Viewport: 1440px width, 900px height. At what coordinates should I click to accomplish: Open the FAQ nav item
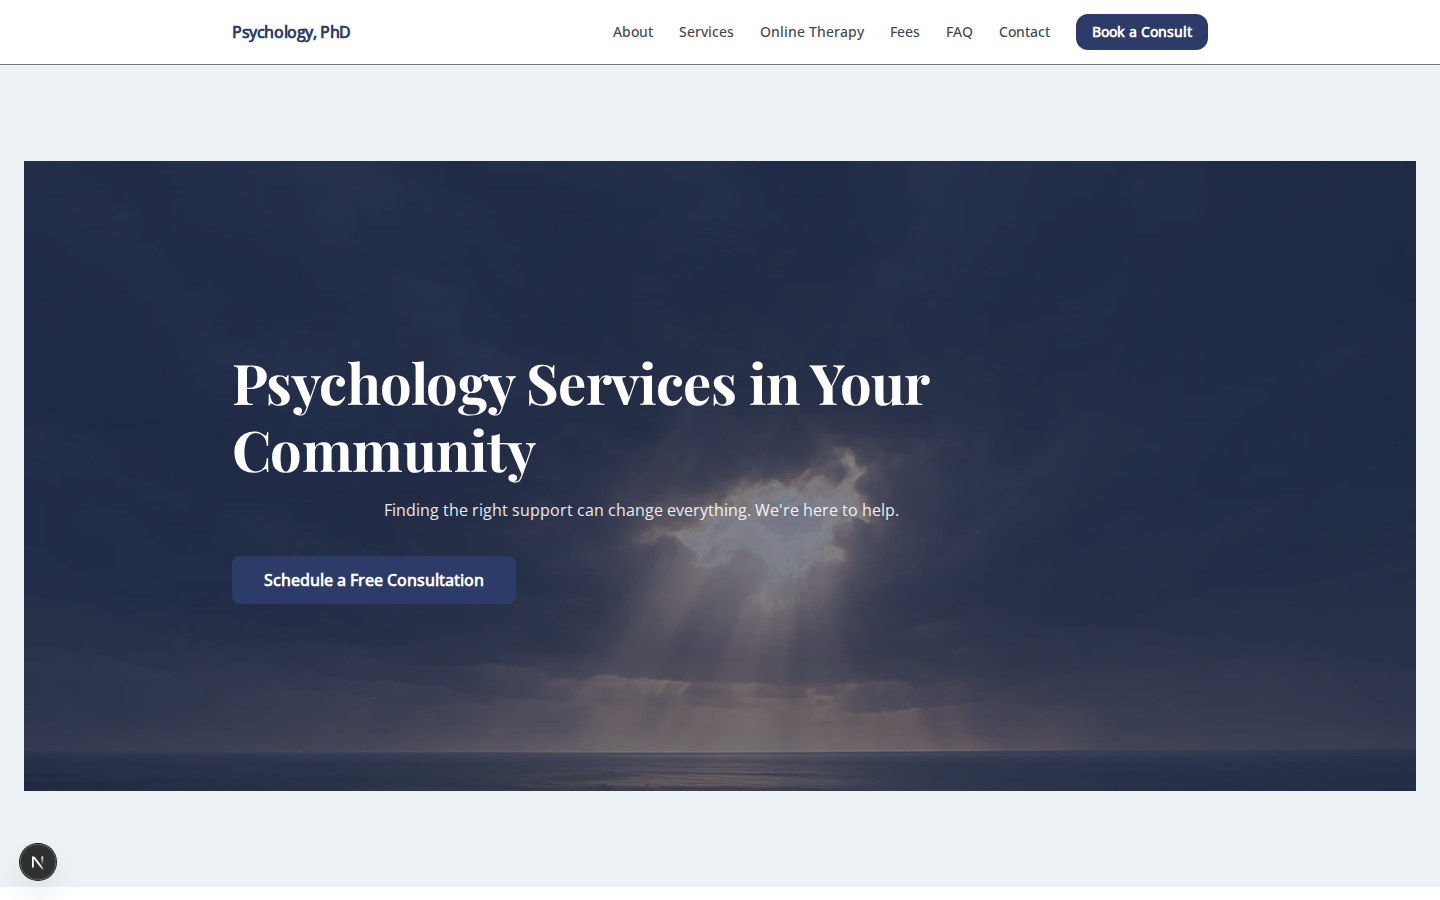[x=959, y=32]
